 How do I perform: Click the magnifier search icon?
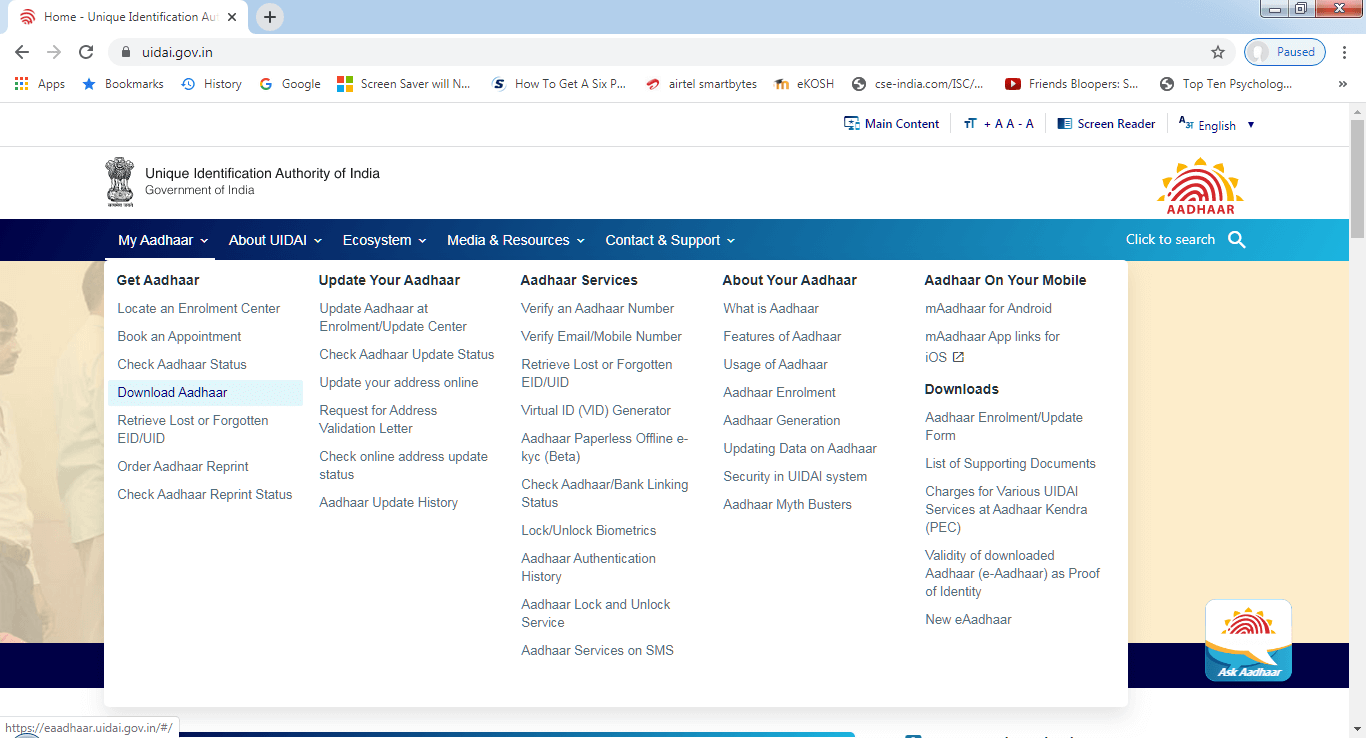pyautogui.click(x=1237, y=240)
